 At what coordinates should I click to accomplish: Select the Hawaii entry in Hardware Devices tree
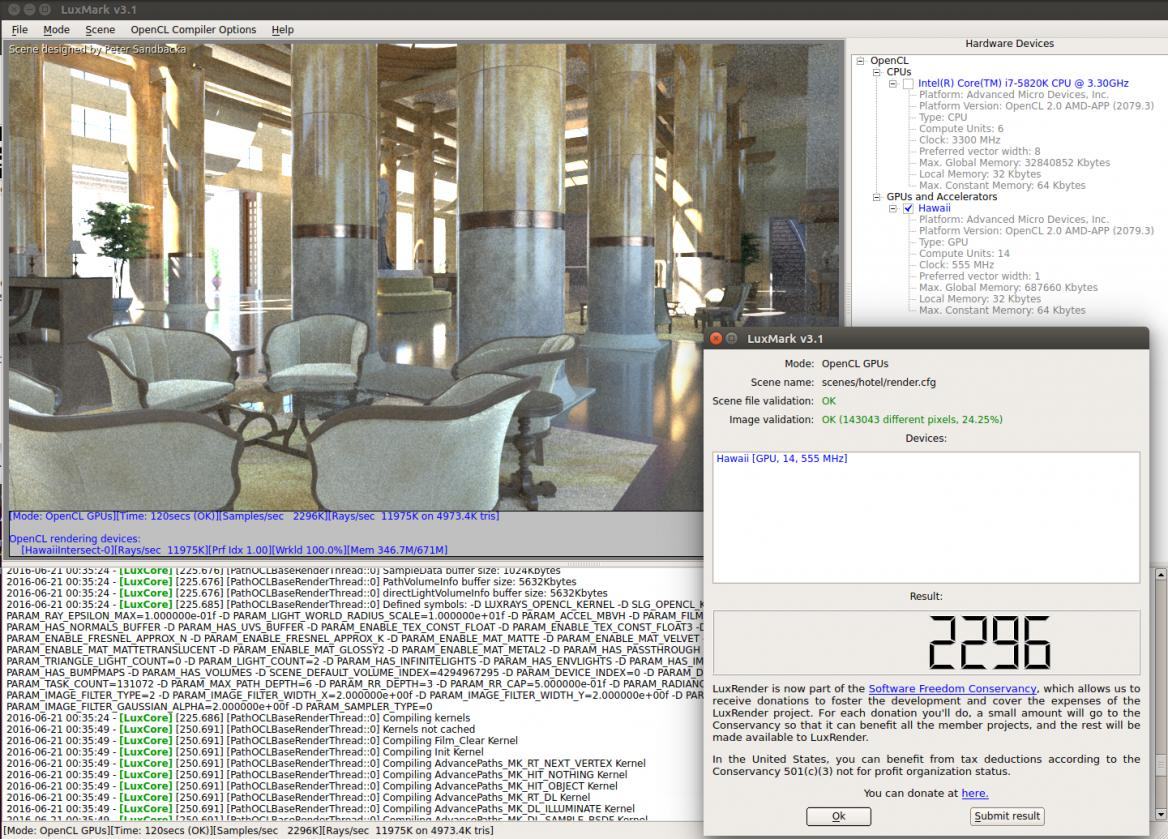(x=934, y=209)
